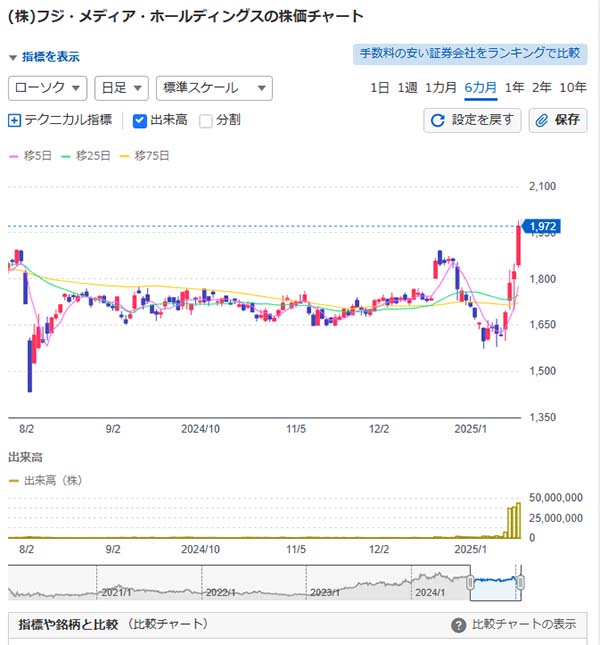
Task: Click the 2022/1 marker in the overview timeline
Action: click(220, 592)
